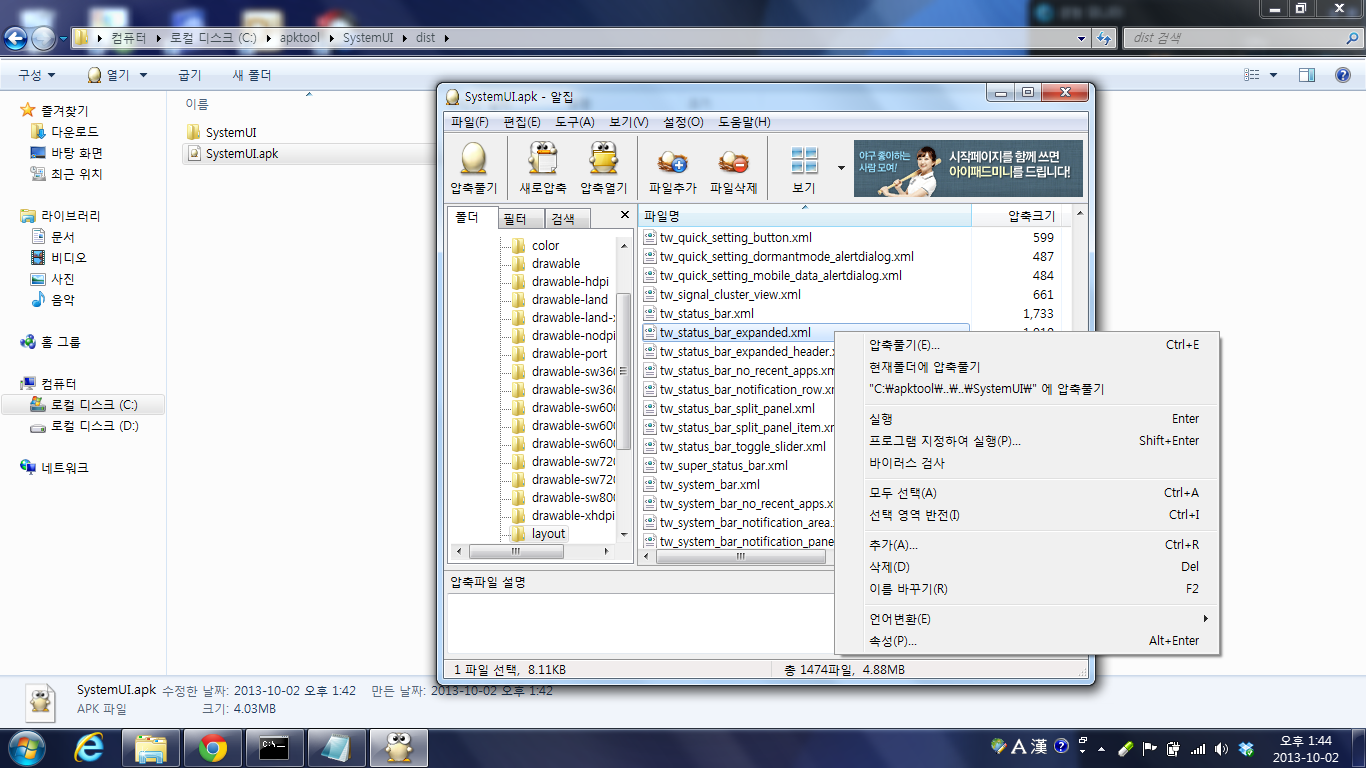1366x768 pixels.
Task: Switch to the 필터 tab
Action: [x=514, y=219]
